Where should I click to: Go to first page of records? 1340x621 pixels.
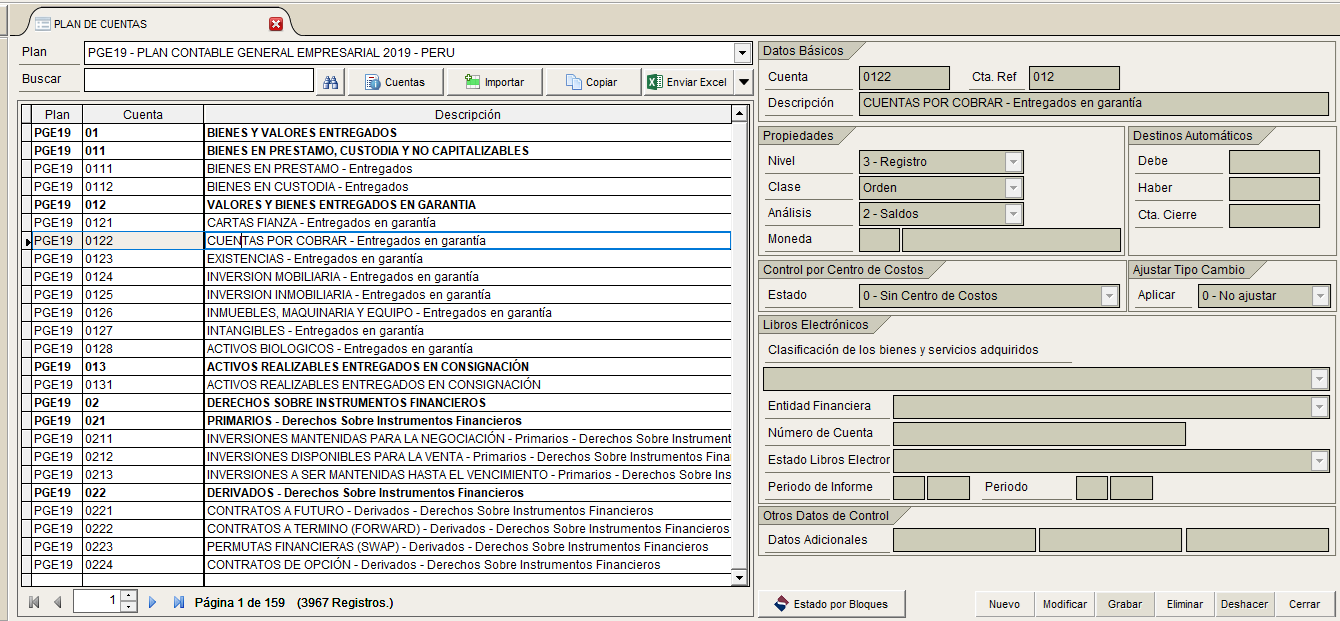[x=34, y=602]
